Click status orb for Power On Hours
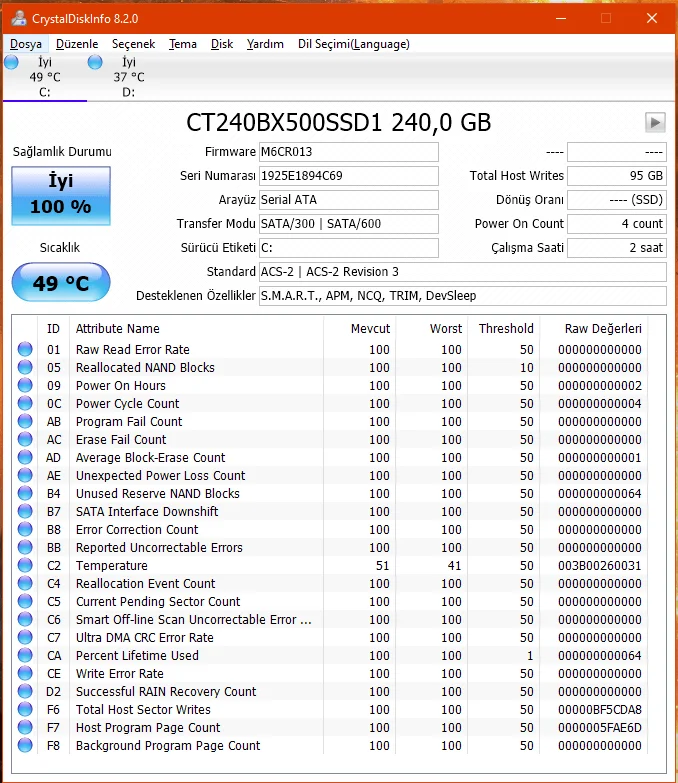The width and height of the screenshot is (678, 783). tap(25, 385)
